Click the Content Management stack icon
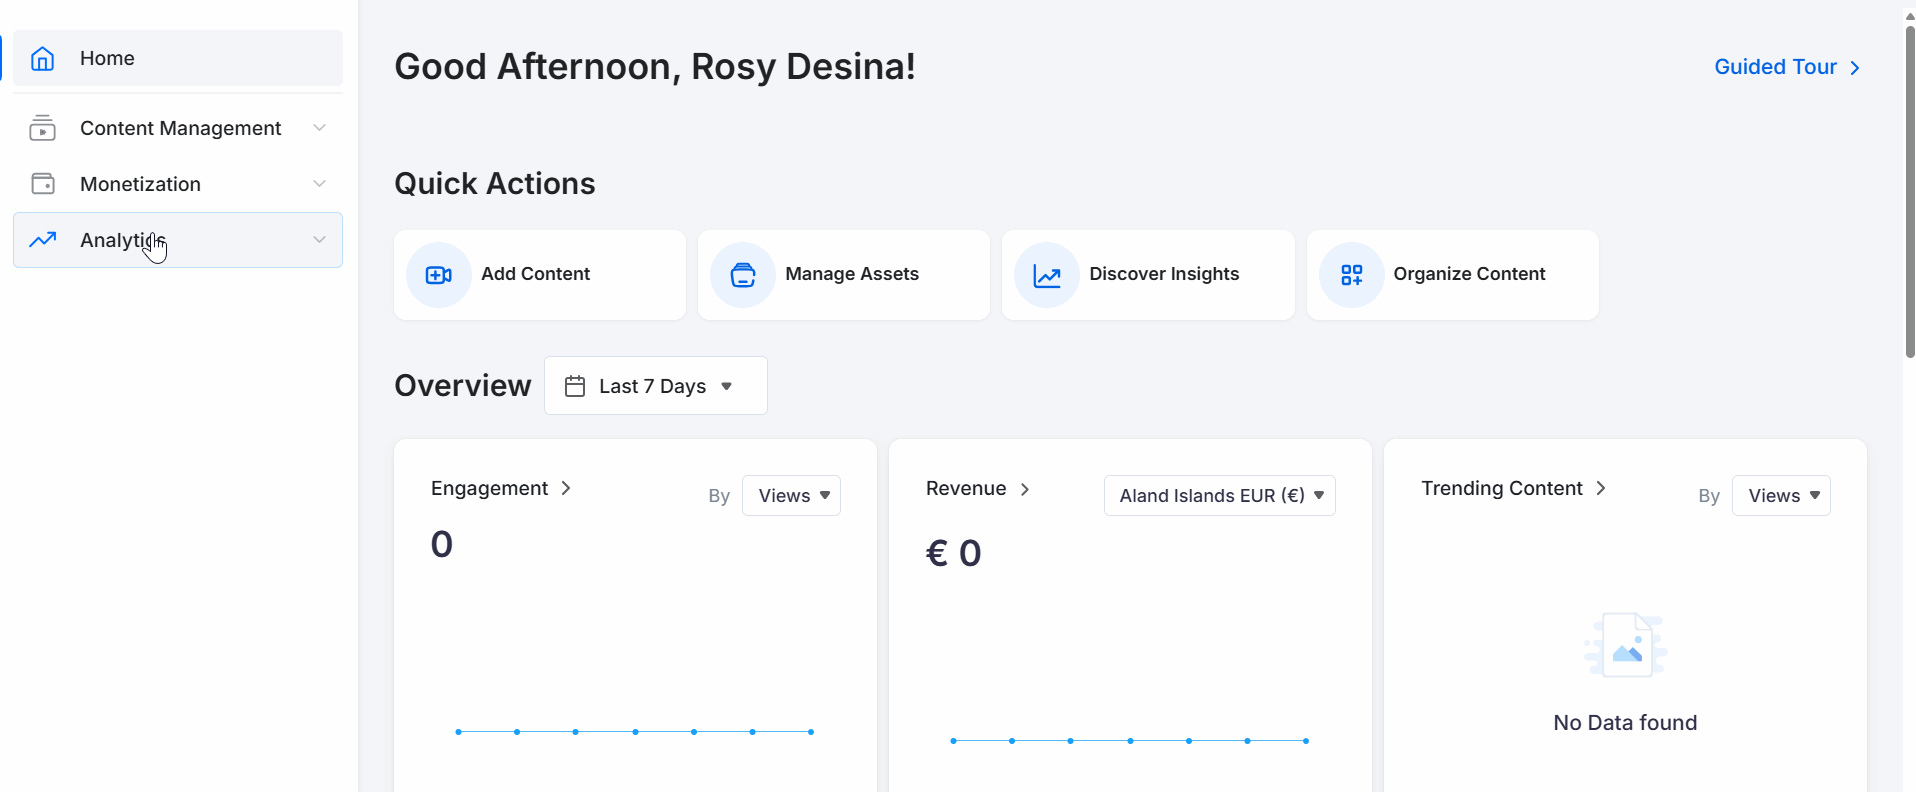The height and width of the screenshot is (792, 1916). click(x=42, y=128)
